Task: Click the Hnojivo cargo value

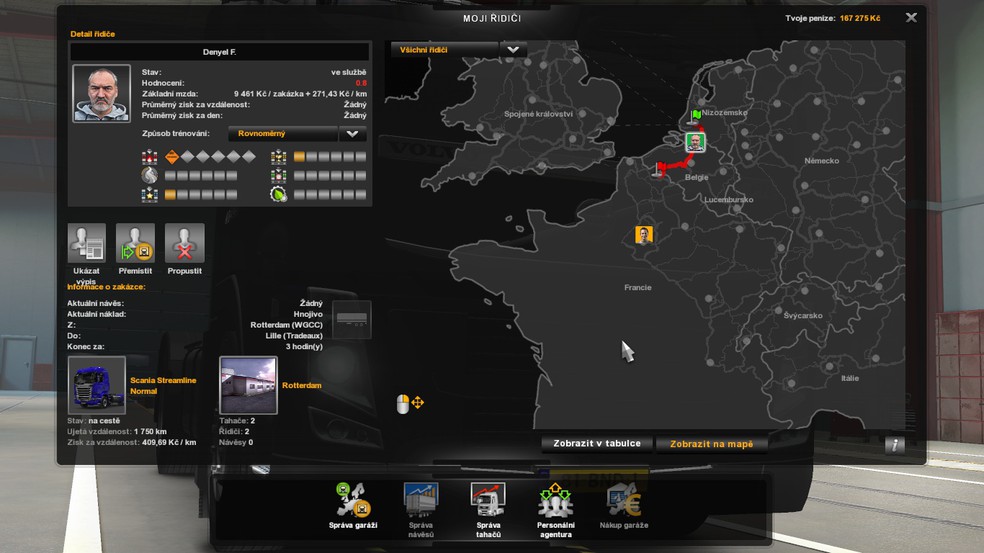Action: click(308, 314)
